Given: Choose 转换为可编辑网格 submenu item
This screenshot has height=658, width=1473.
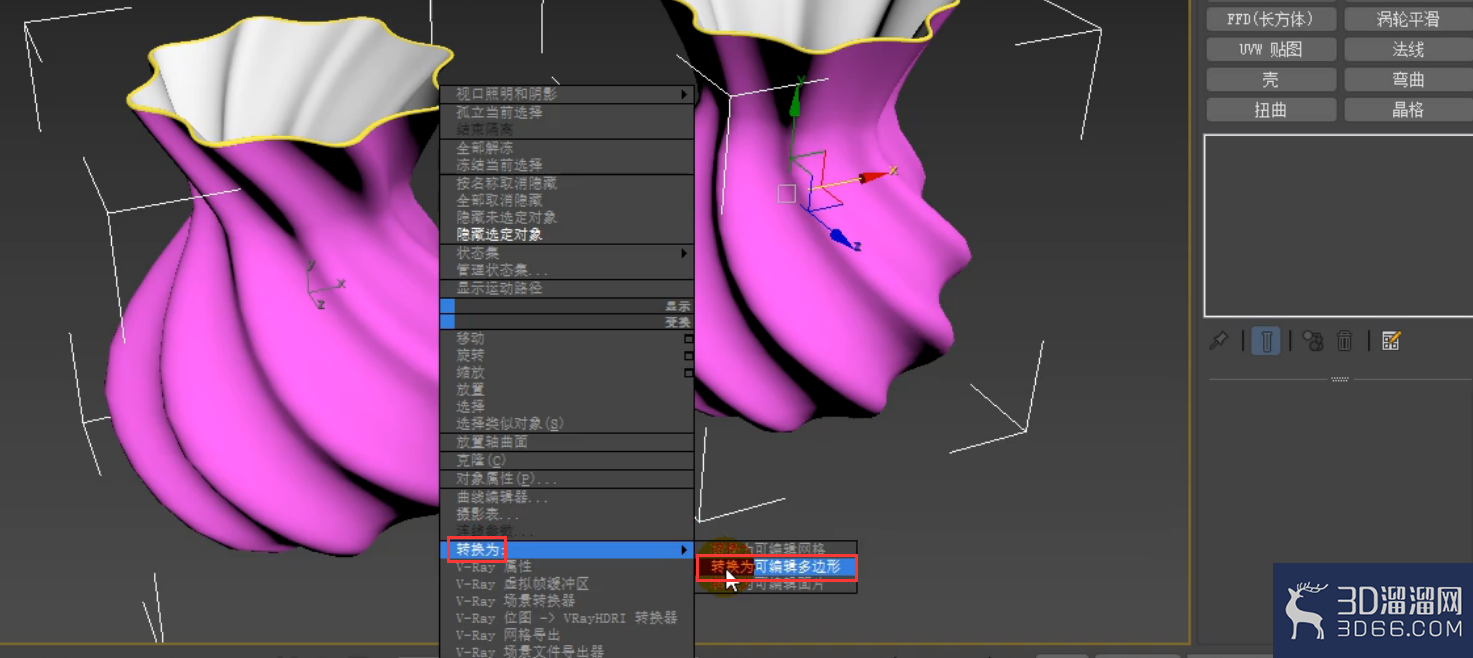Looking at the screenshot, I should pyautogui.click(x=777, y=550).
